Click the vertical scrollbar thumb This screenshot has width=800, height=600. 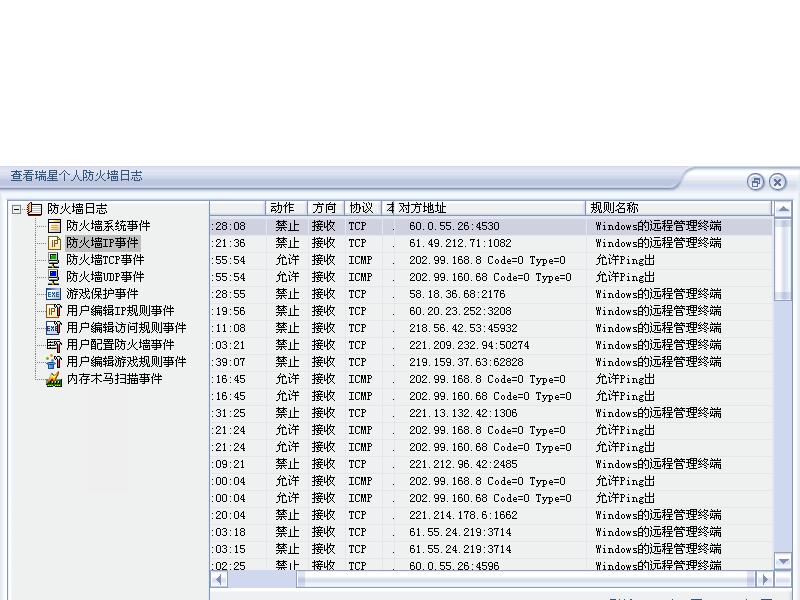click(783, 259)
